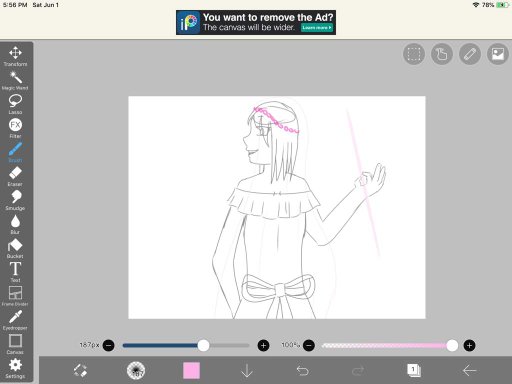This screenshot has width=512, height=384.
Task: Toggle brush and eraser switch icon
Action: [x=80, y=370]
